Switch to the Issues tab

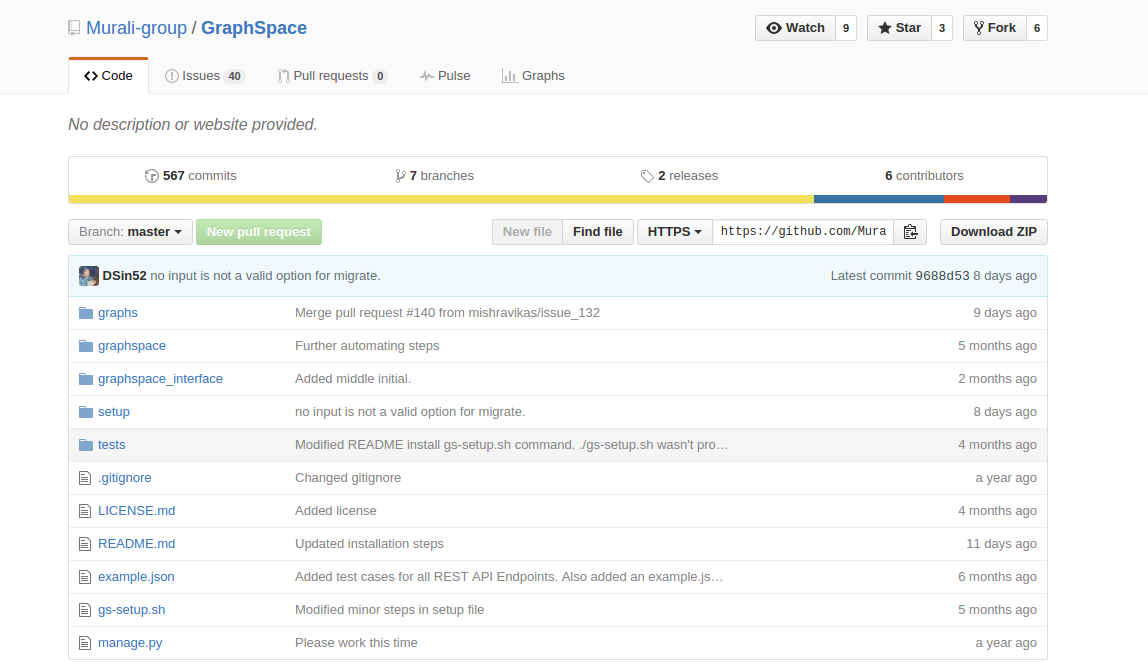(204, 76)
